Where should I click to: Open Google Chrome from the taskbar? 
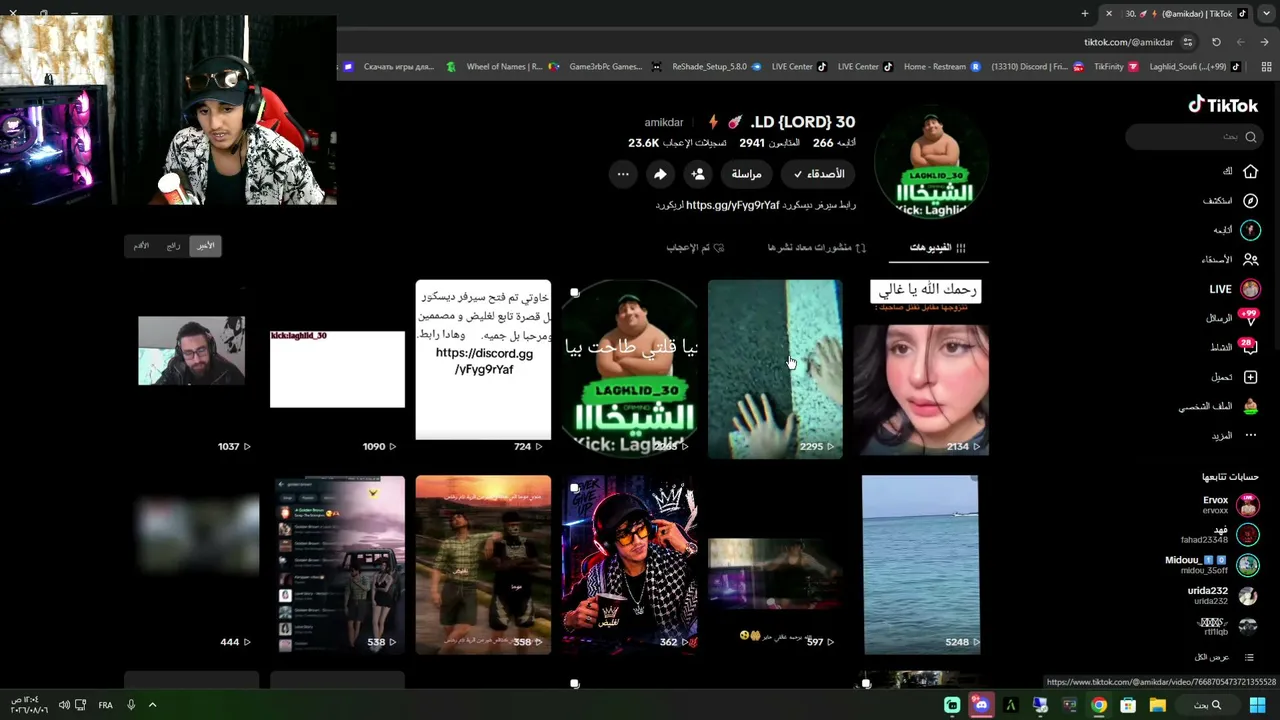tap(1099, 705)
